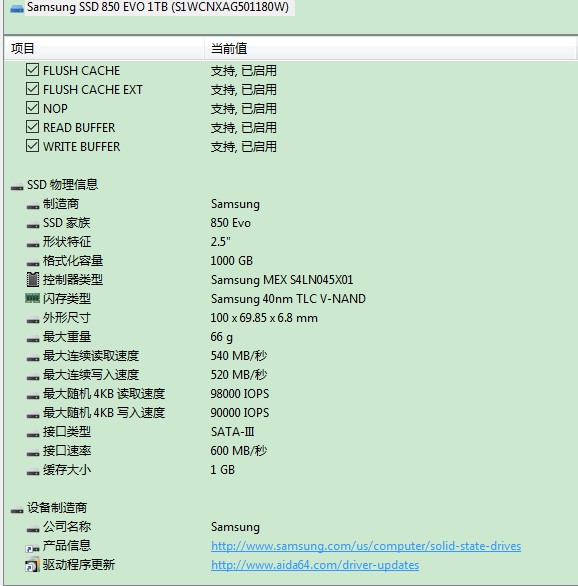Open the aida64.com driver-updates link
Screen dimensions: 578x586
pyautogui.click(x=315, y=565)
